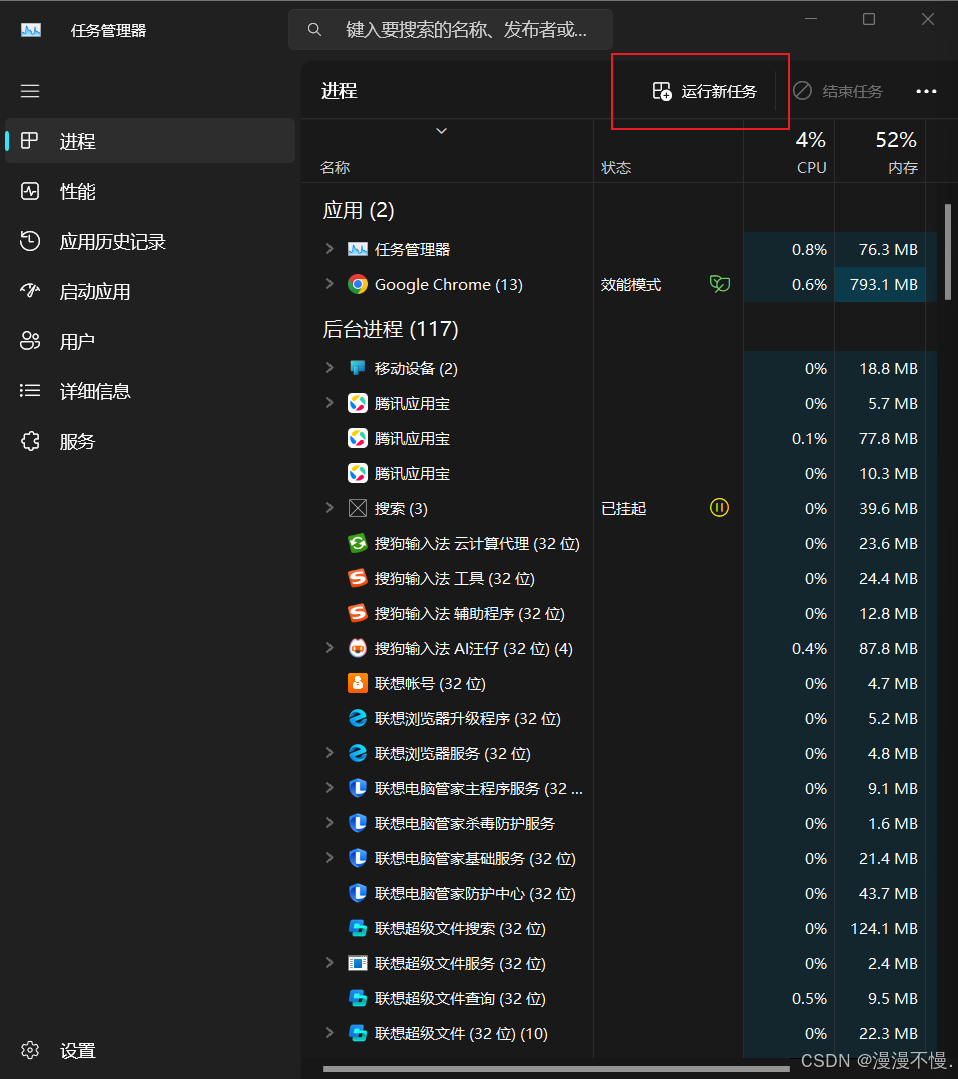Click the 运行新任务 button

[704, 91]
